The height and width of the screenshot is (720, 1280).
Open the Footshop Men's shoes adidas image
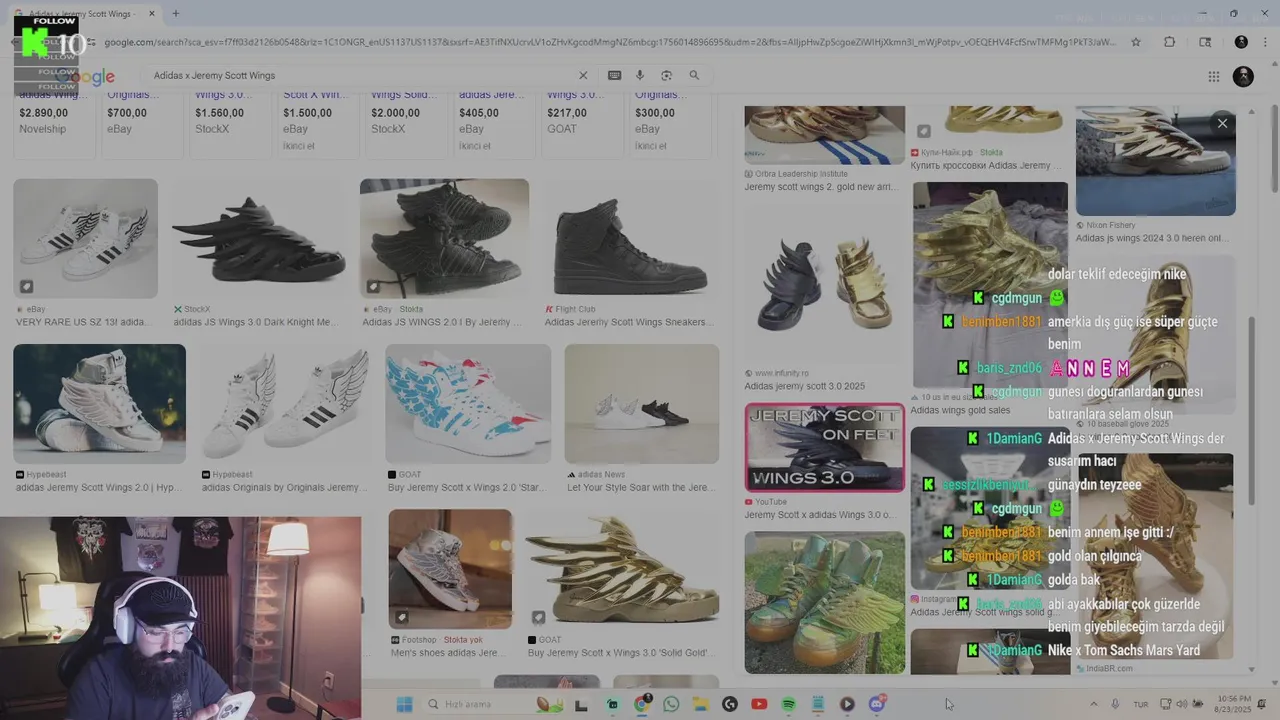[450, 569]
